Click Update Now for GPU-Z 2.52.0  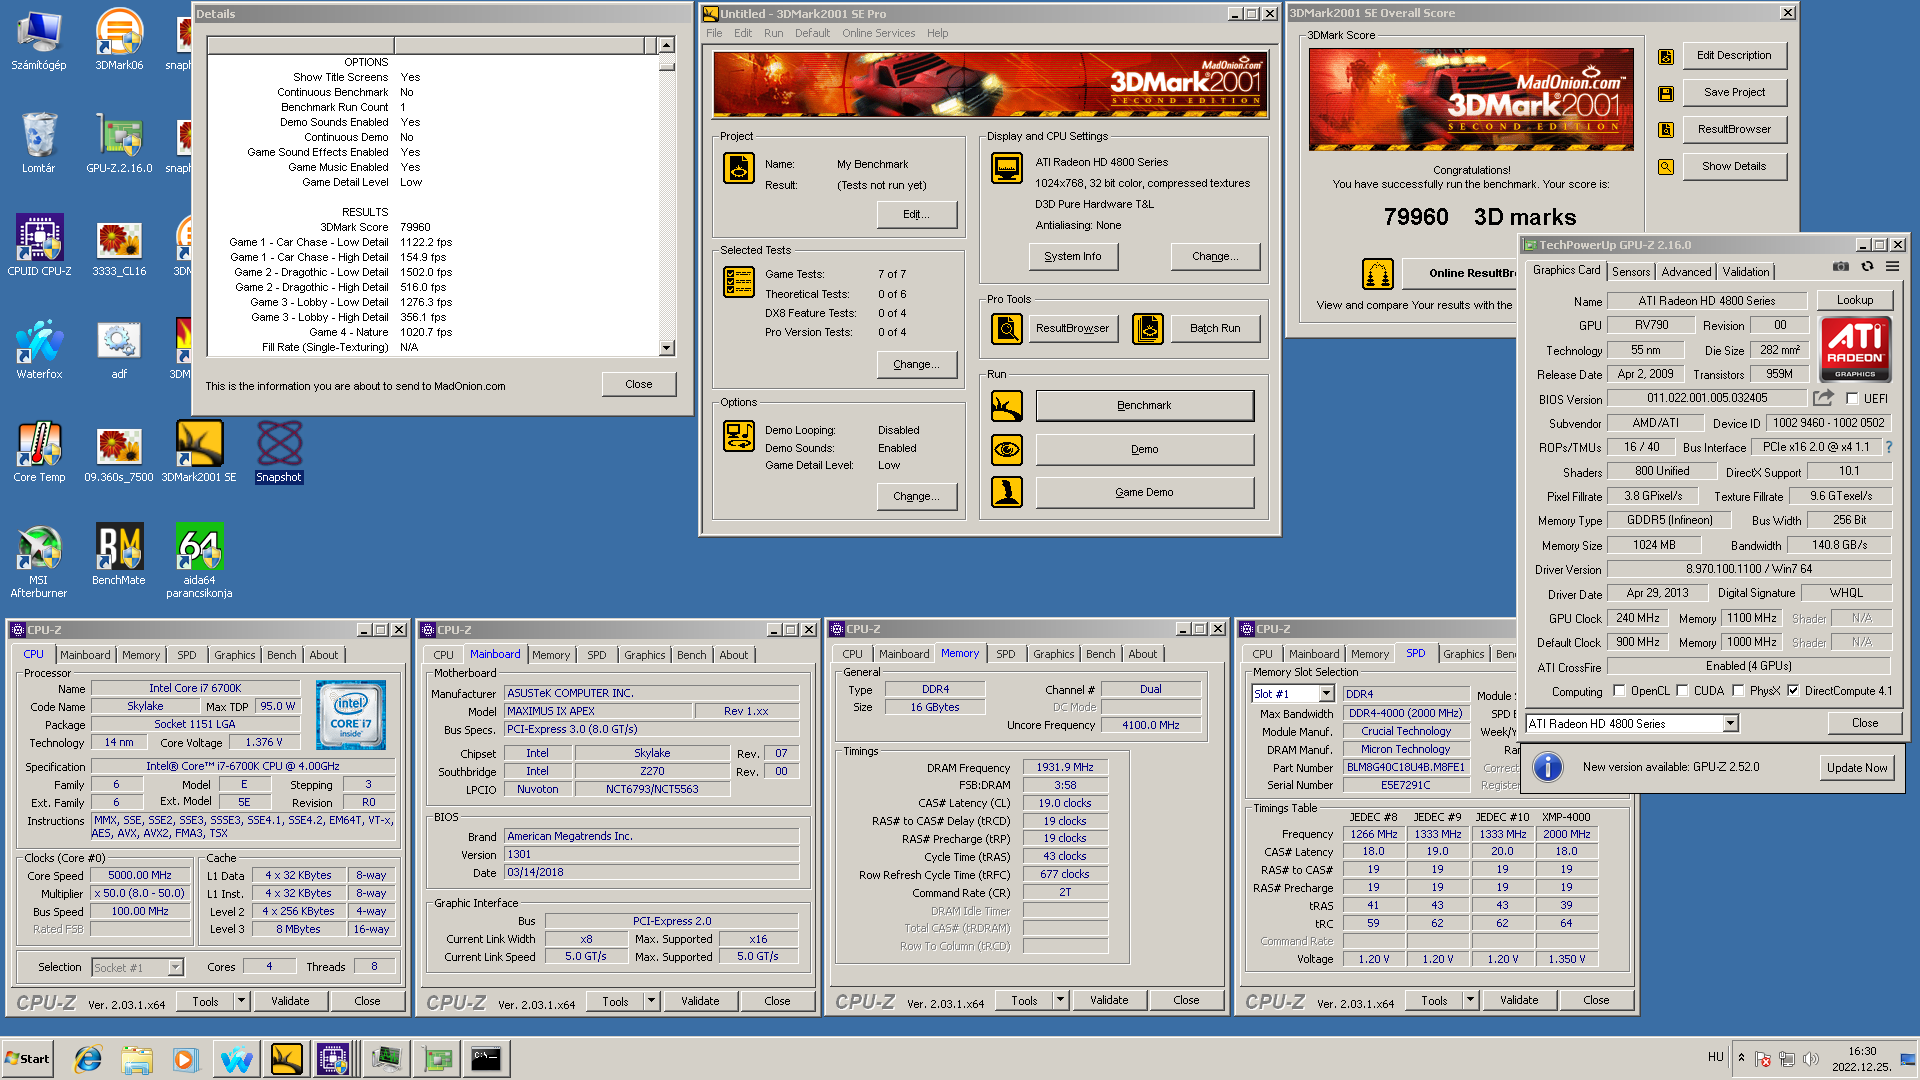point(1857,768)
